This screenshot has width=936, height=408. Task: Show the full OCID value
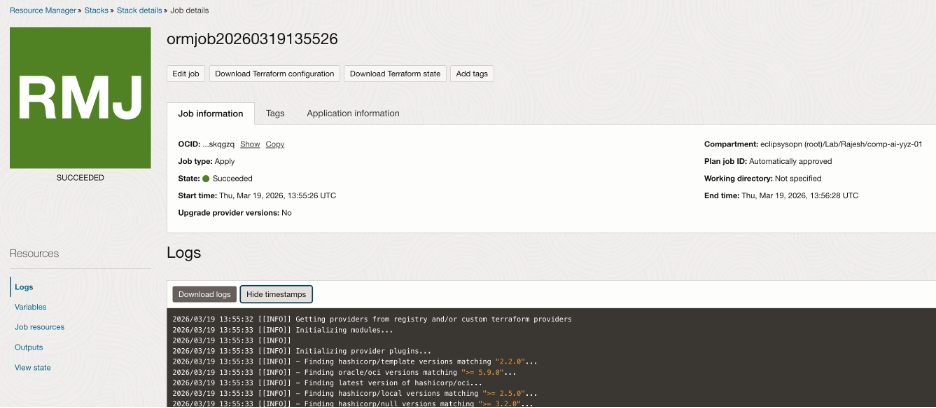point(250,144)
